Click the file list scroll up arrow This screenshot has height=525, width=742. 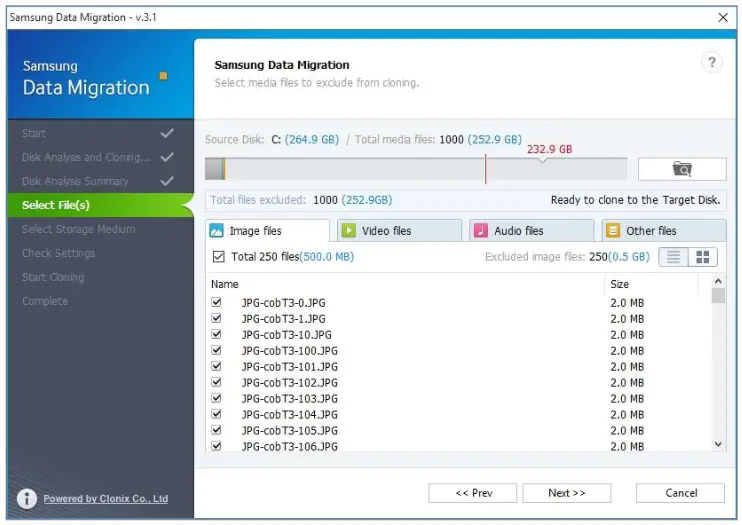[718, 281]
